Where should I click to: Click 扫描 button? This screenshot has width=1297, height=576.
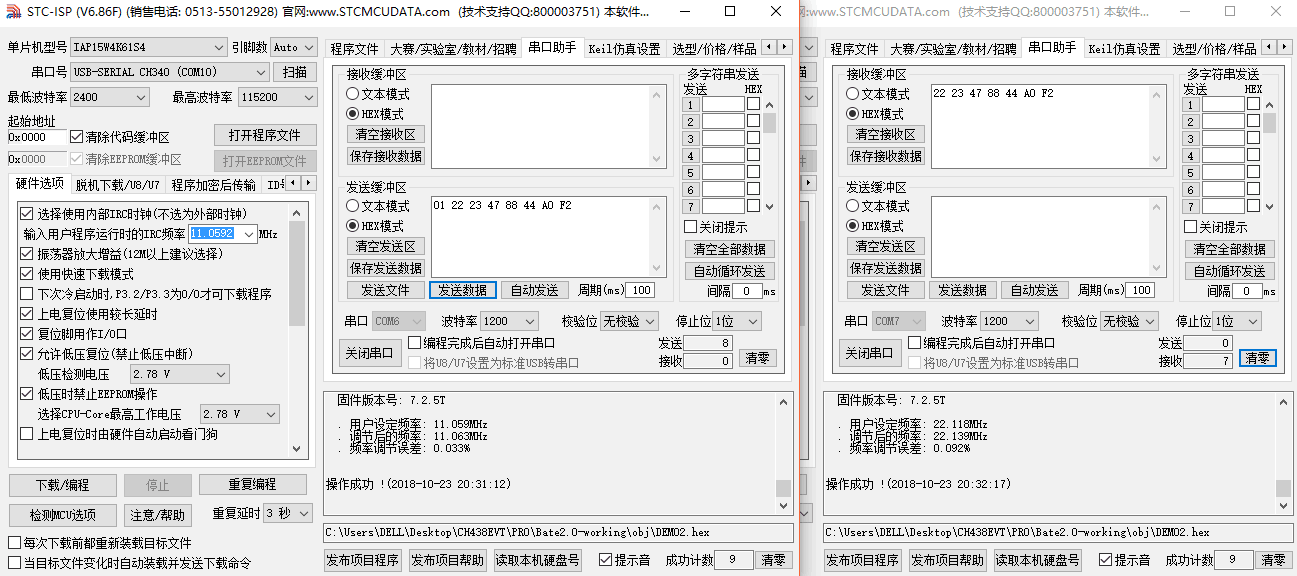coord(294,72)
